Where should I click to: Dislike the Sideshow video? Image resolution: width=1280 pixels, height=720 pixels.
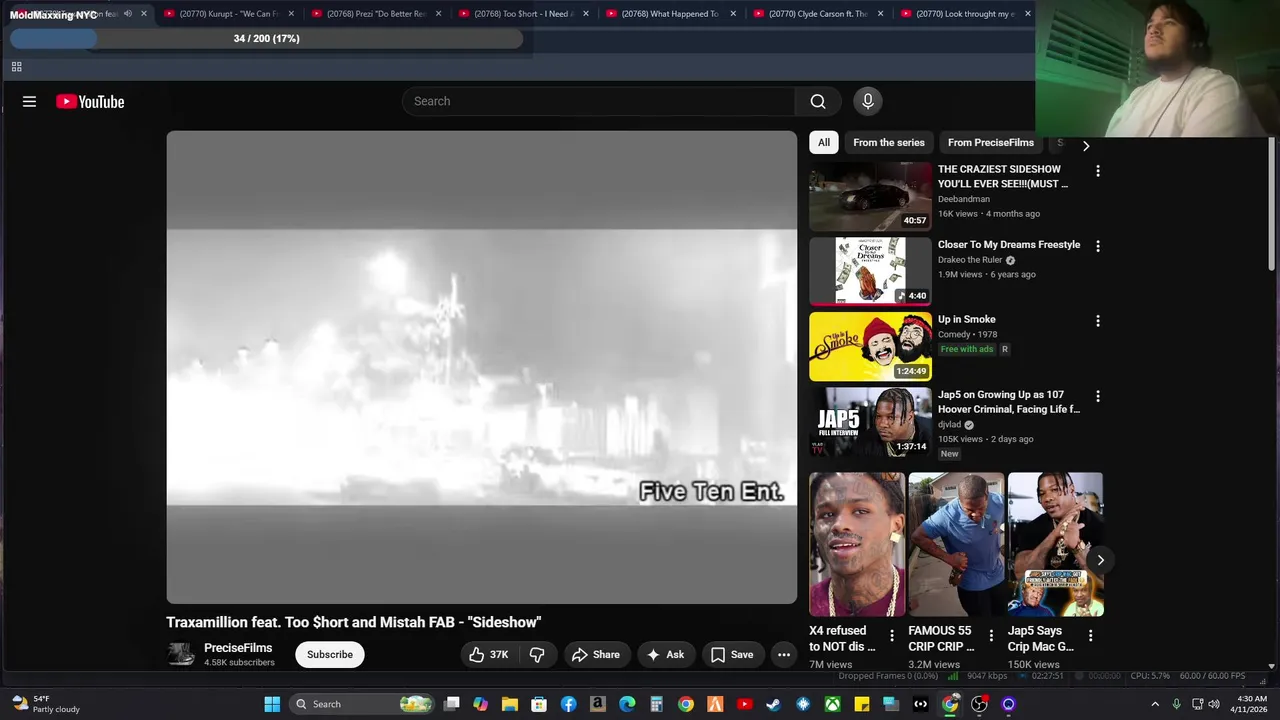coord(537,654)
